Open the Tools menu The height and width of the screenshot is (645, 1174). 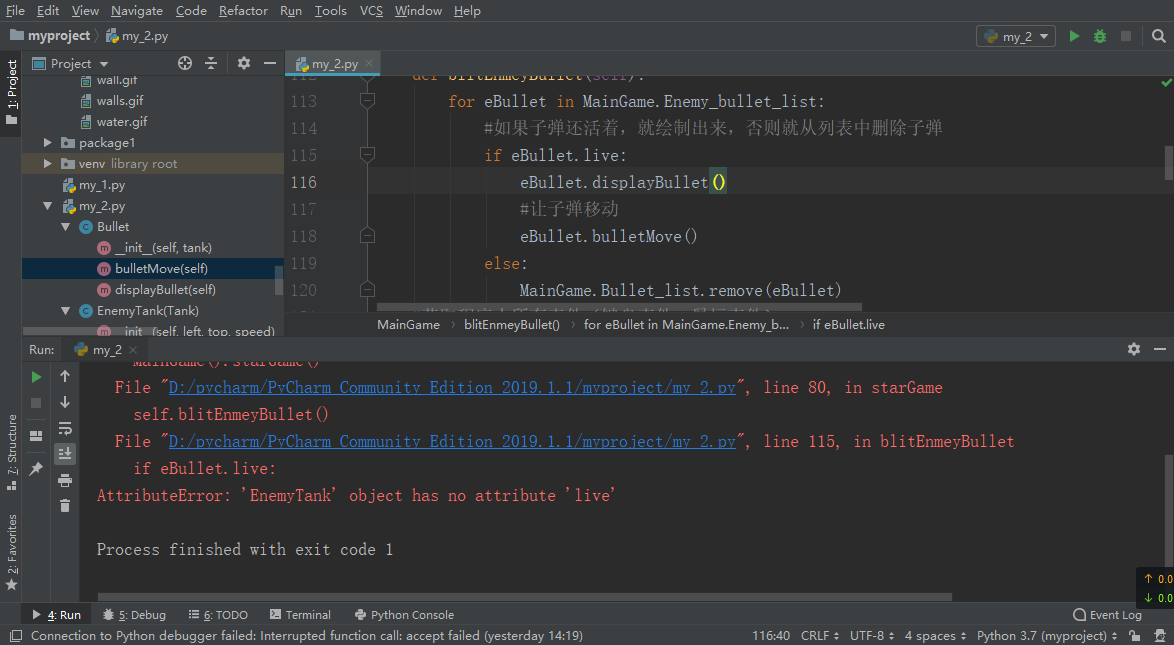point(330,10)
